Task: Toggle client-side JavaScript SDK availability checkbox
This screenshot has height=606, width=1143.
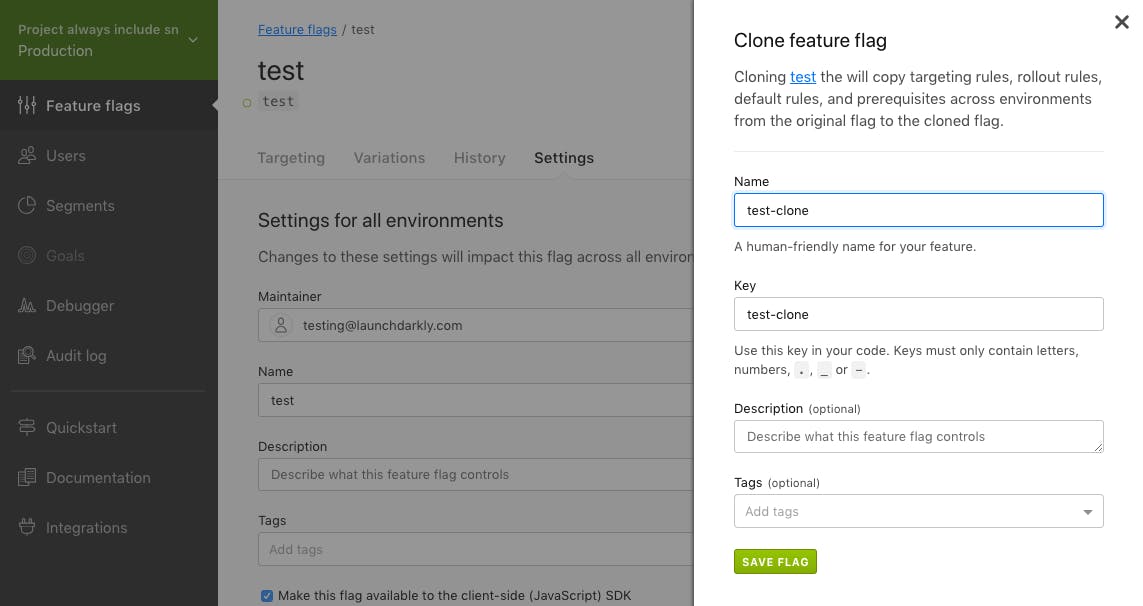Action: 267,596
